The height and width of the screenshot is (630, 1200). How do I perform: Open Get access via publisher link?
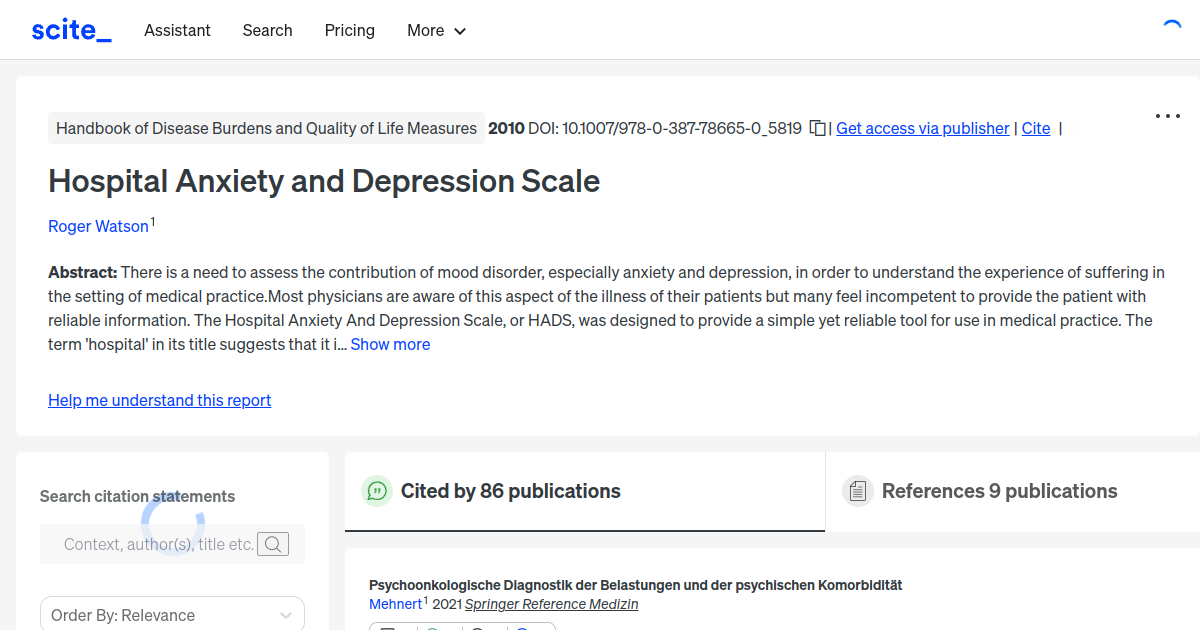922,128
